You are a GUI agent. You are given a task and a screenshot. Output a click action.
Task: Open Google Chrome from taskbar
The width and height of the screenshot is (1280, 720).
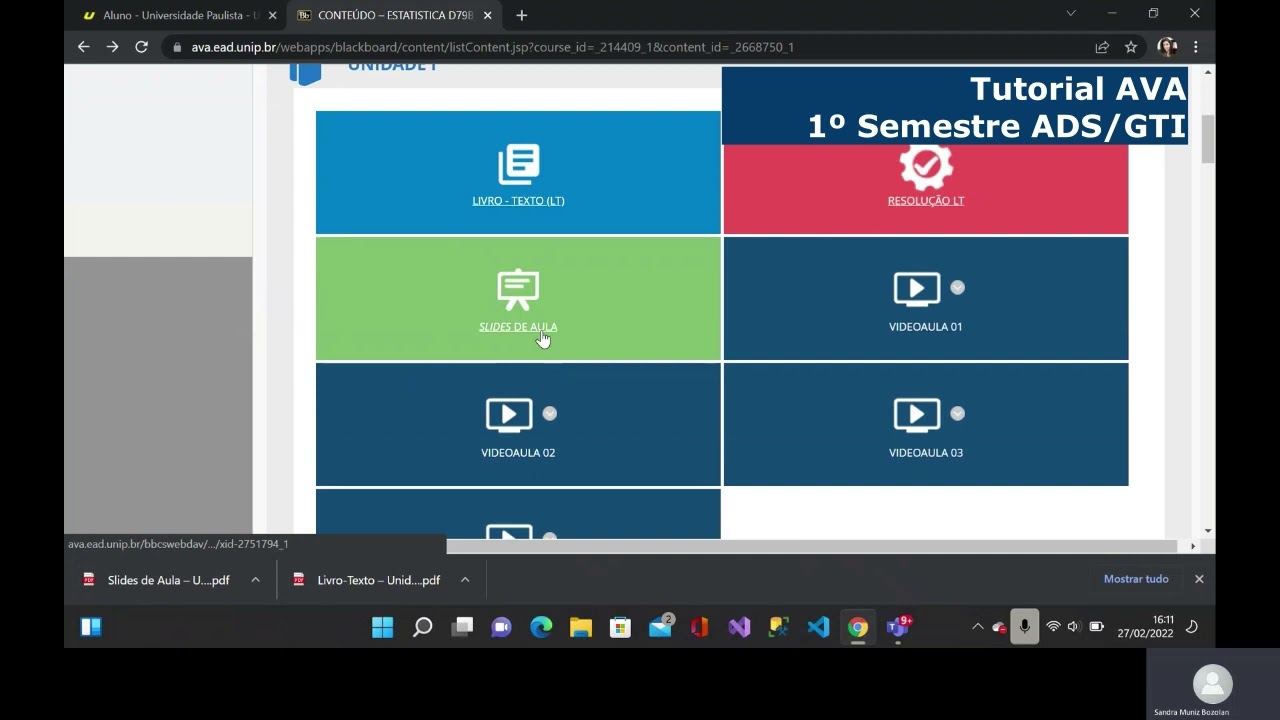858,627
